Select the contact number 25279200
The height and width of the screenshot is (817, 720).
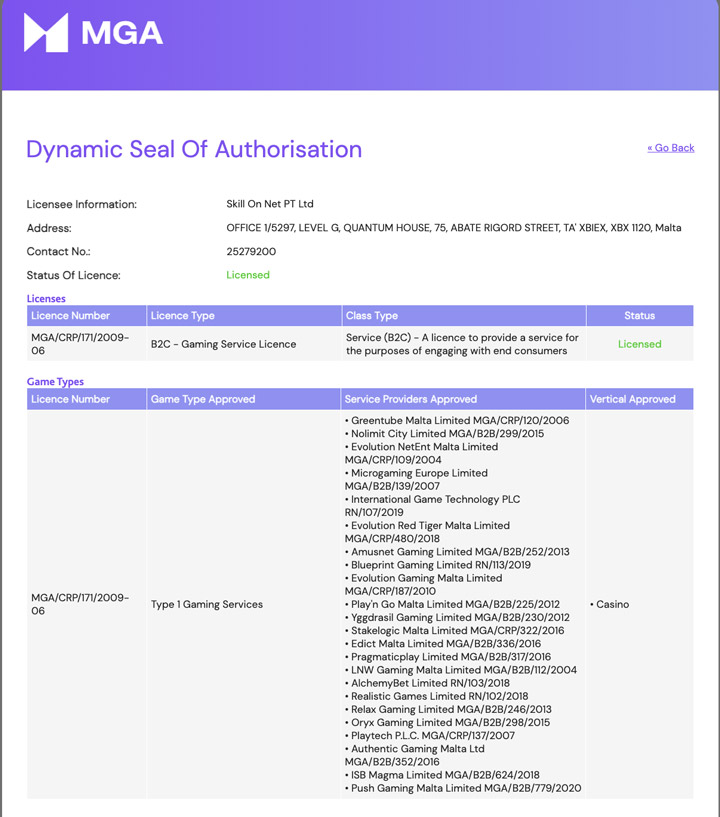pos(251,252)
